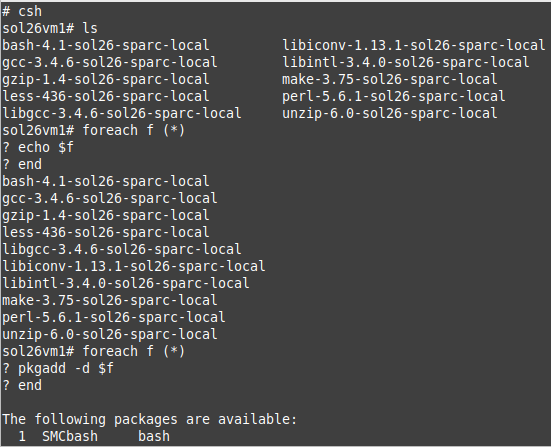Click the SMCbash package entry
The height and width of the screenshot is (447, 551).
[94, 436]
